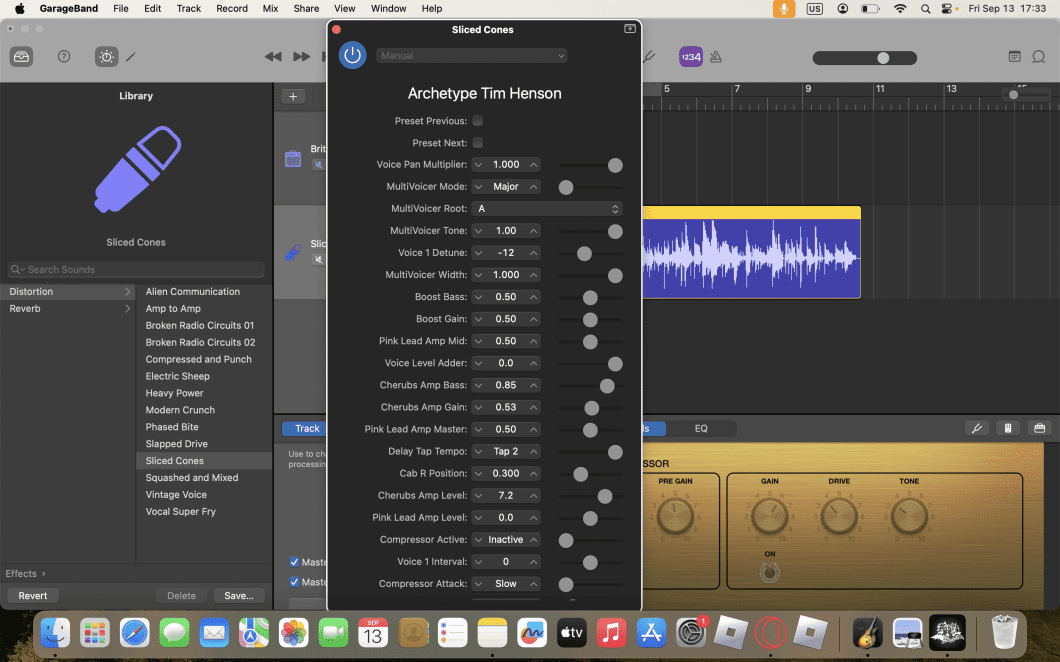Click the tuning fork icon near the EQ tab
Image resolution: width=1060 pixels, height=662 pixels.
click(x=977, y=428)
